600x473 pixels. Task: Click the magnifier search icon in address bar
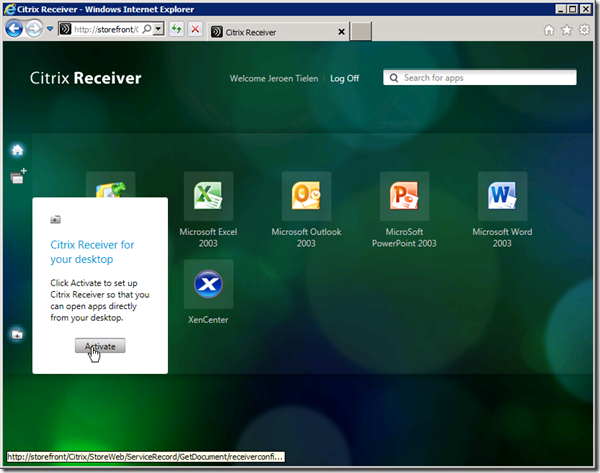pos(147,29)
